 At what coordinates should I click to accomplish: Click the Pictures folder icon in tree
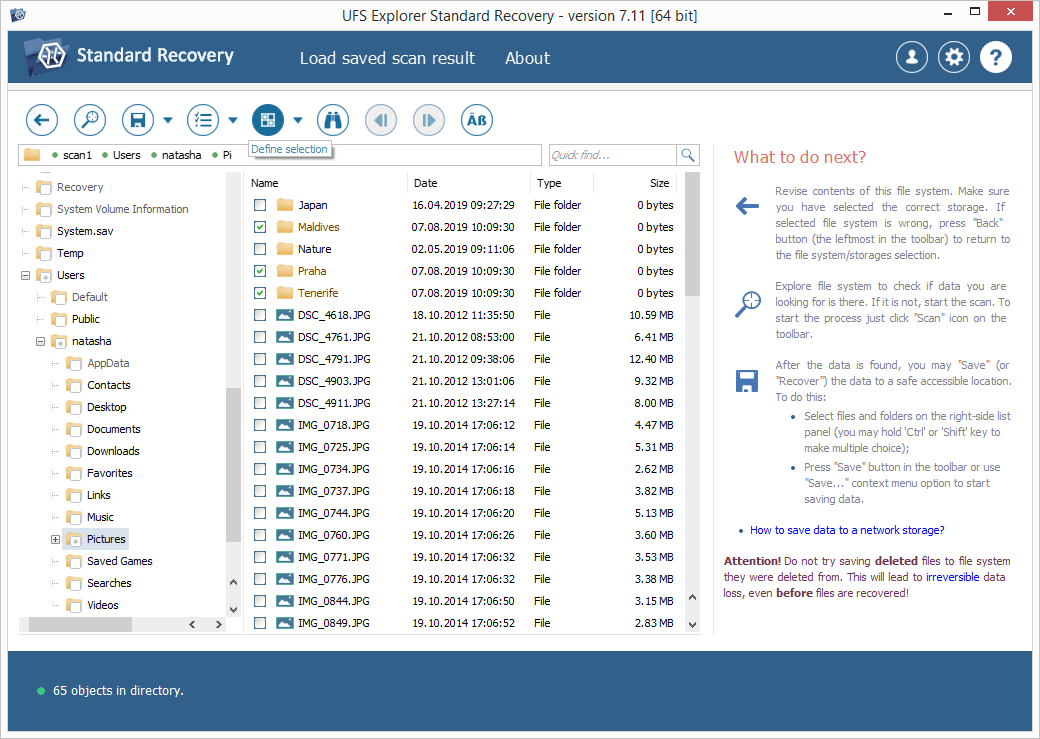click(74, 539)
